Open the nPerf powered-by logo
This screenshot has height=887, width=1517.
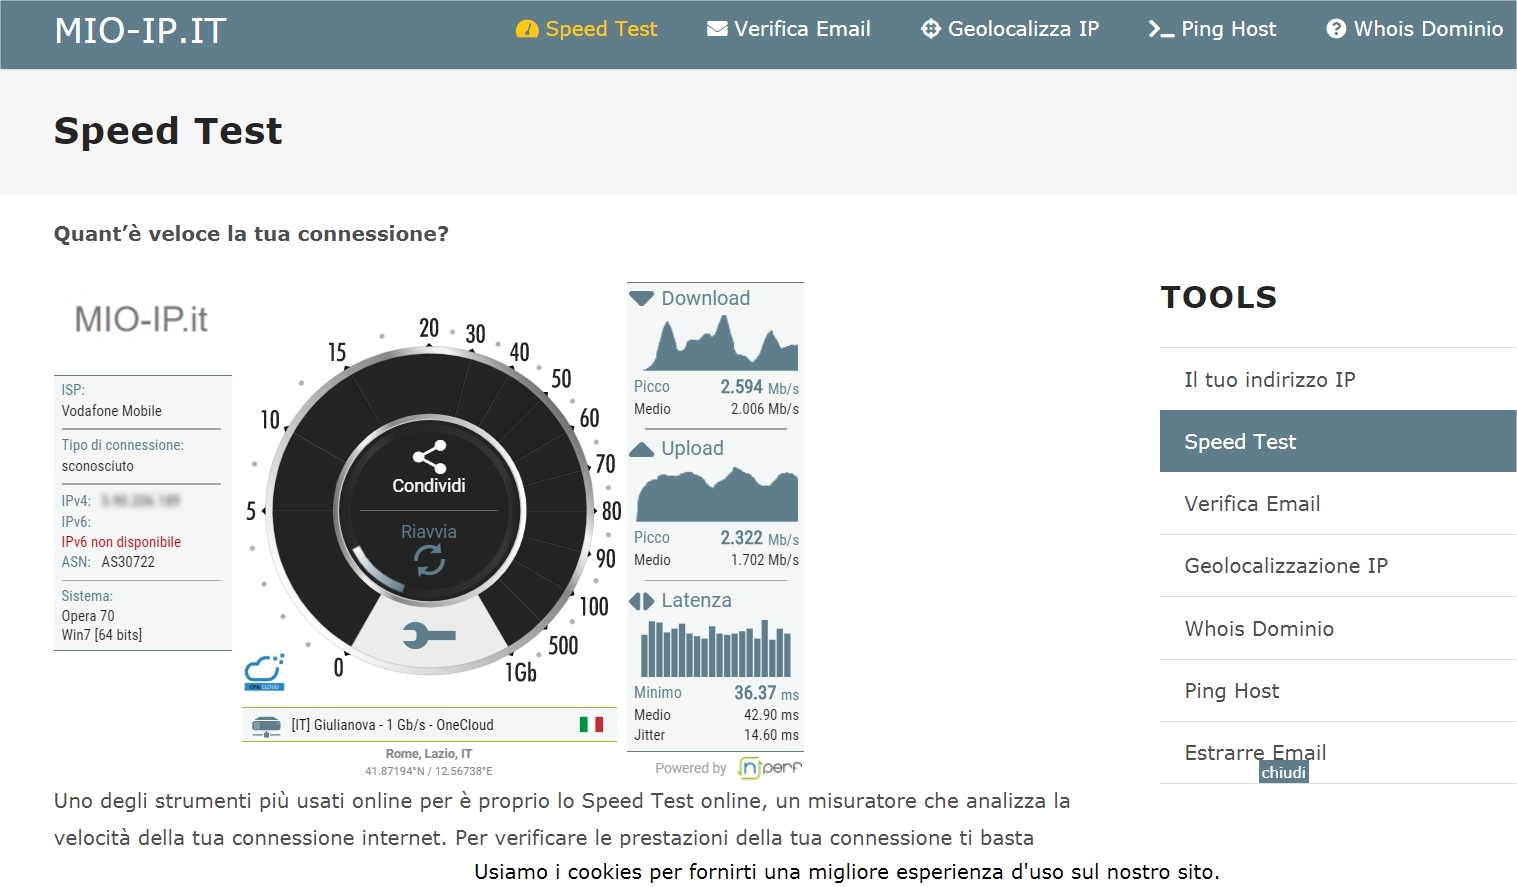(x=770, y=768)
